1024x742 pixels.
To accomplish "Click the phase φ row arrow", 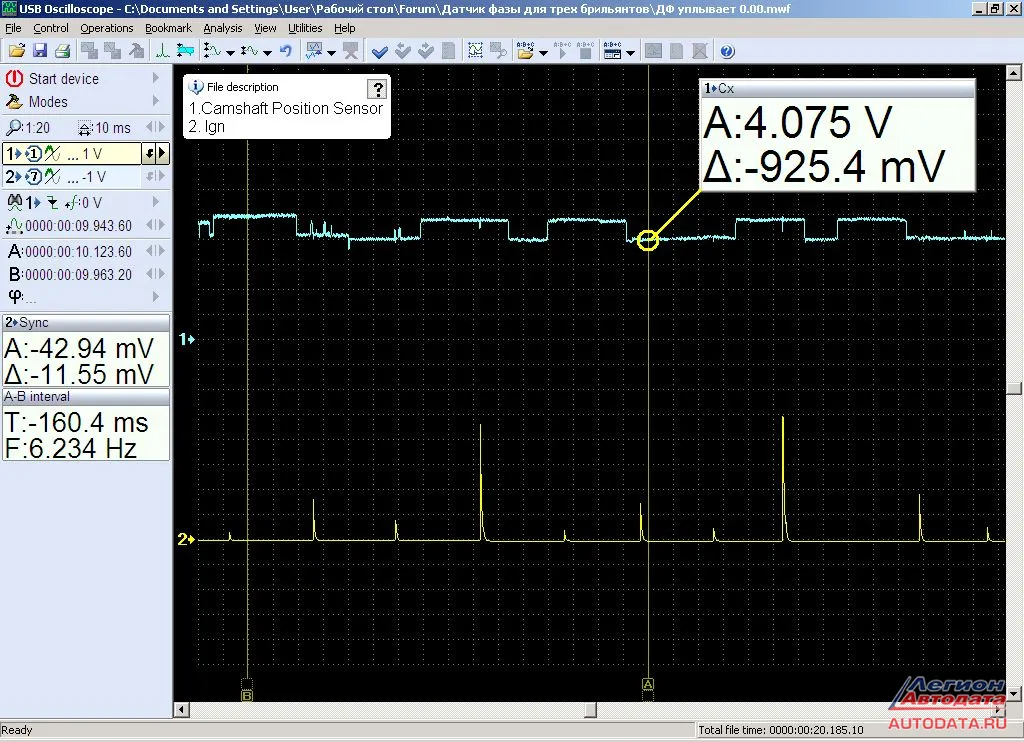I will pos(155,297).
